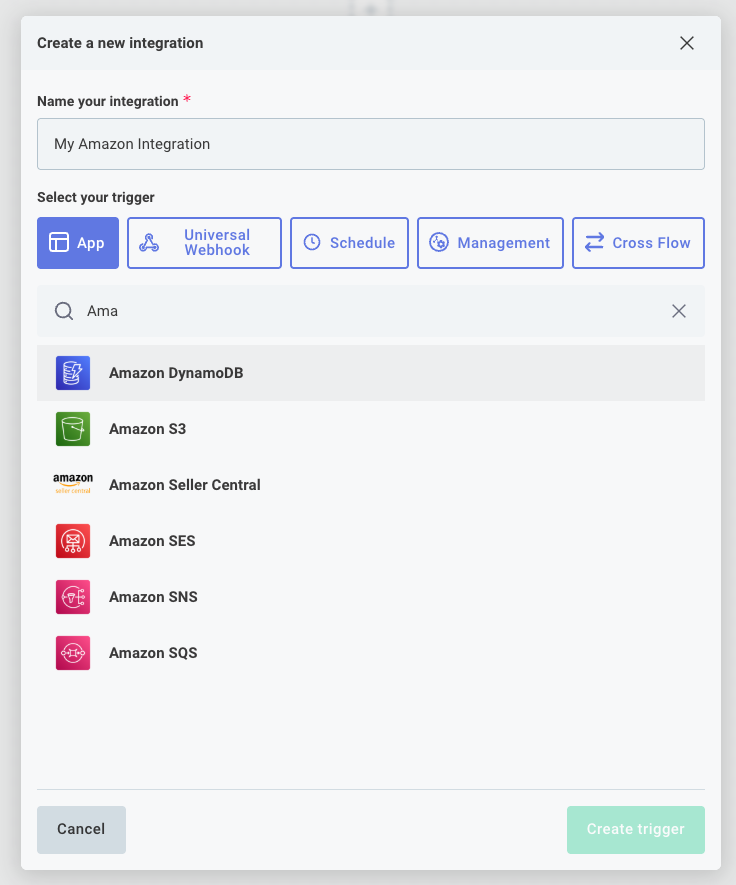
Task: Click the Amazon S3 bucket icon
Action: pos(73,429)
